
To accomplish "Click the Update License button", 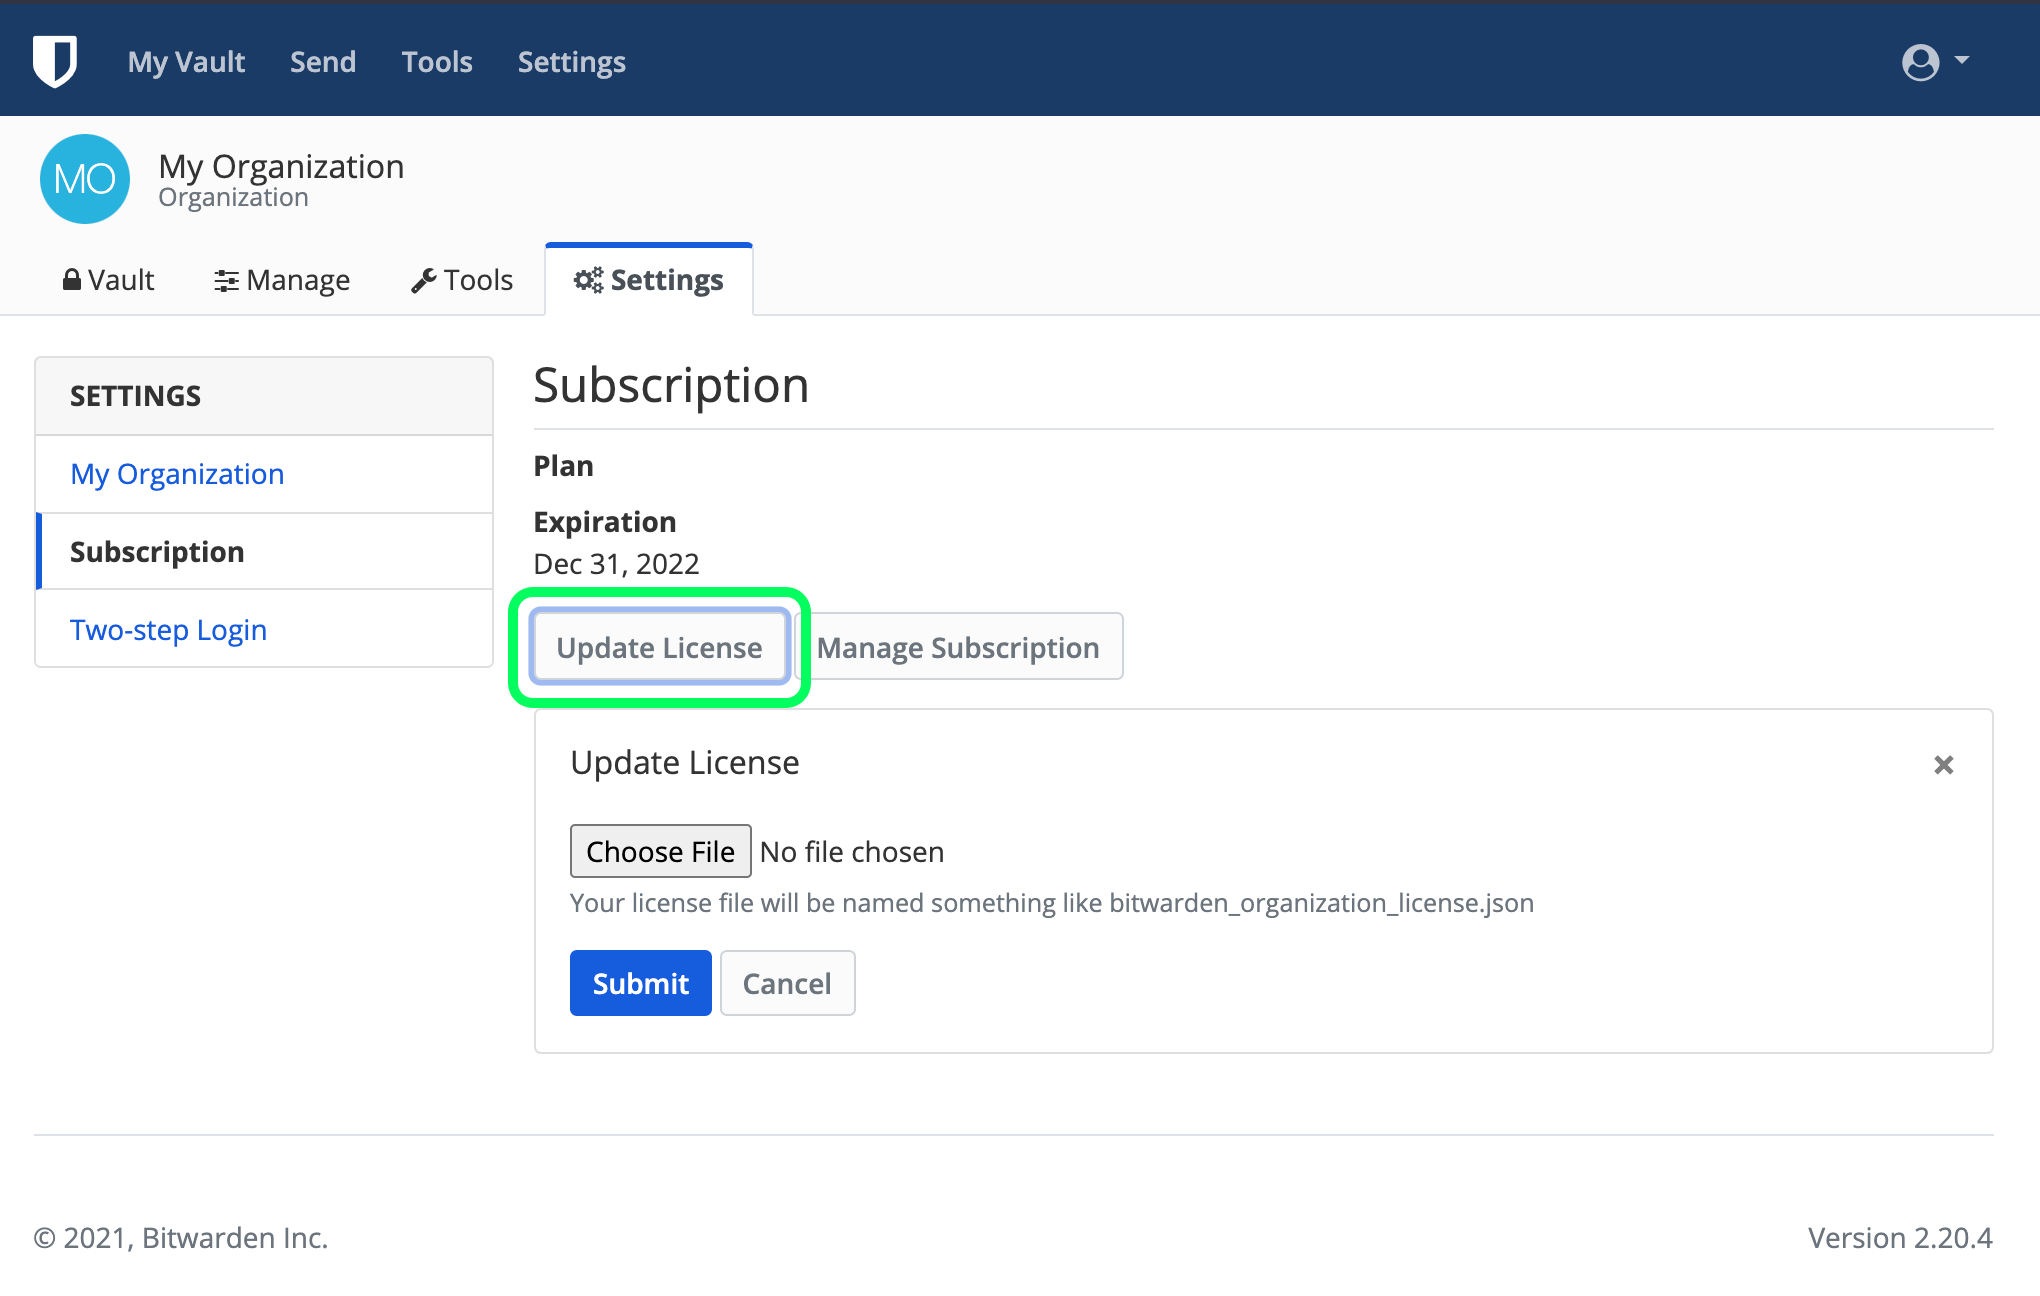I will pos(659,647).
